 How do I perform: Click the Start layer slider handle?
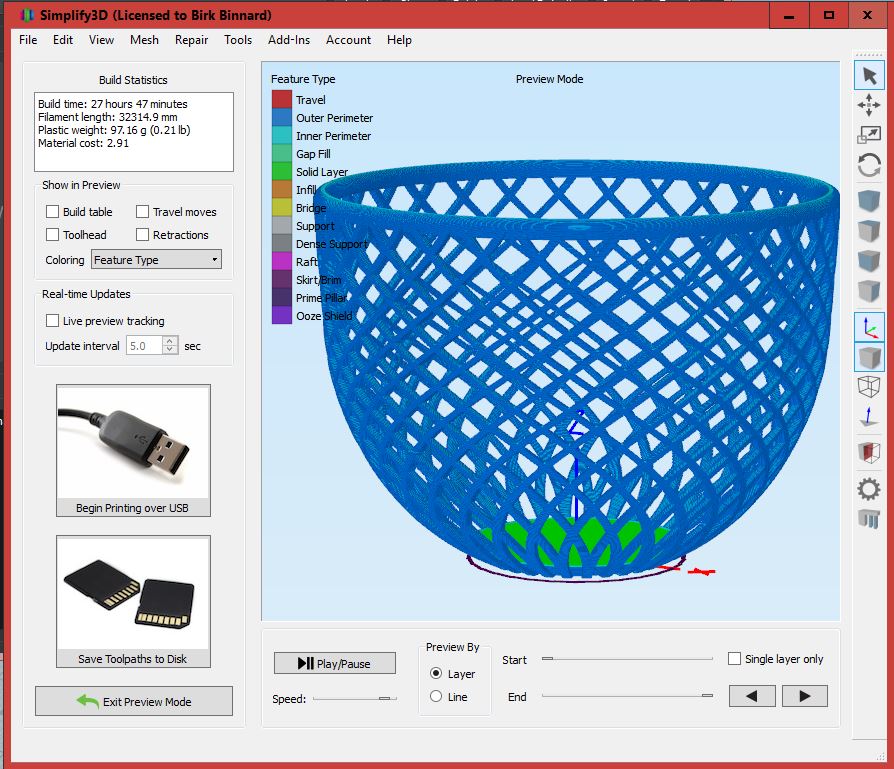pos(547,658)
